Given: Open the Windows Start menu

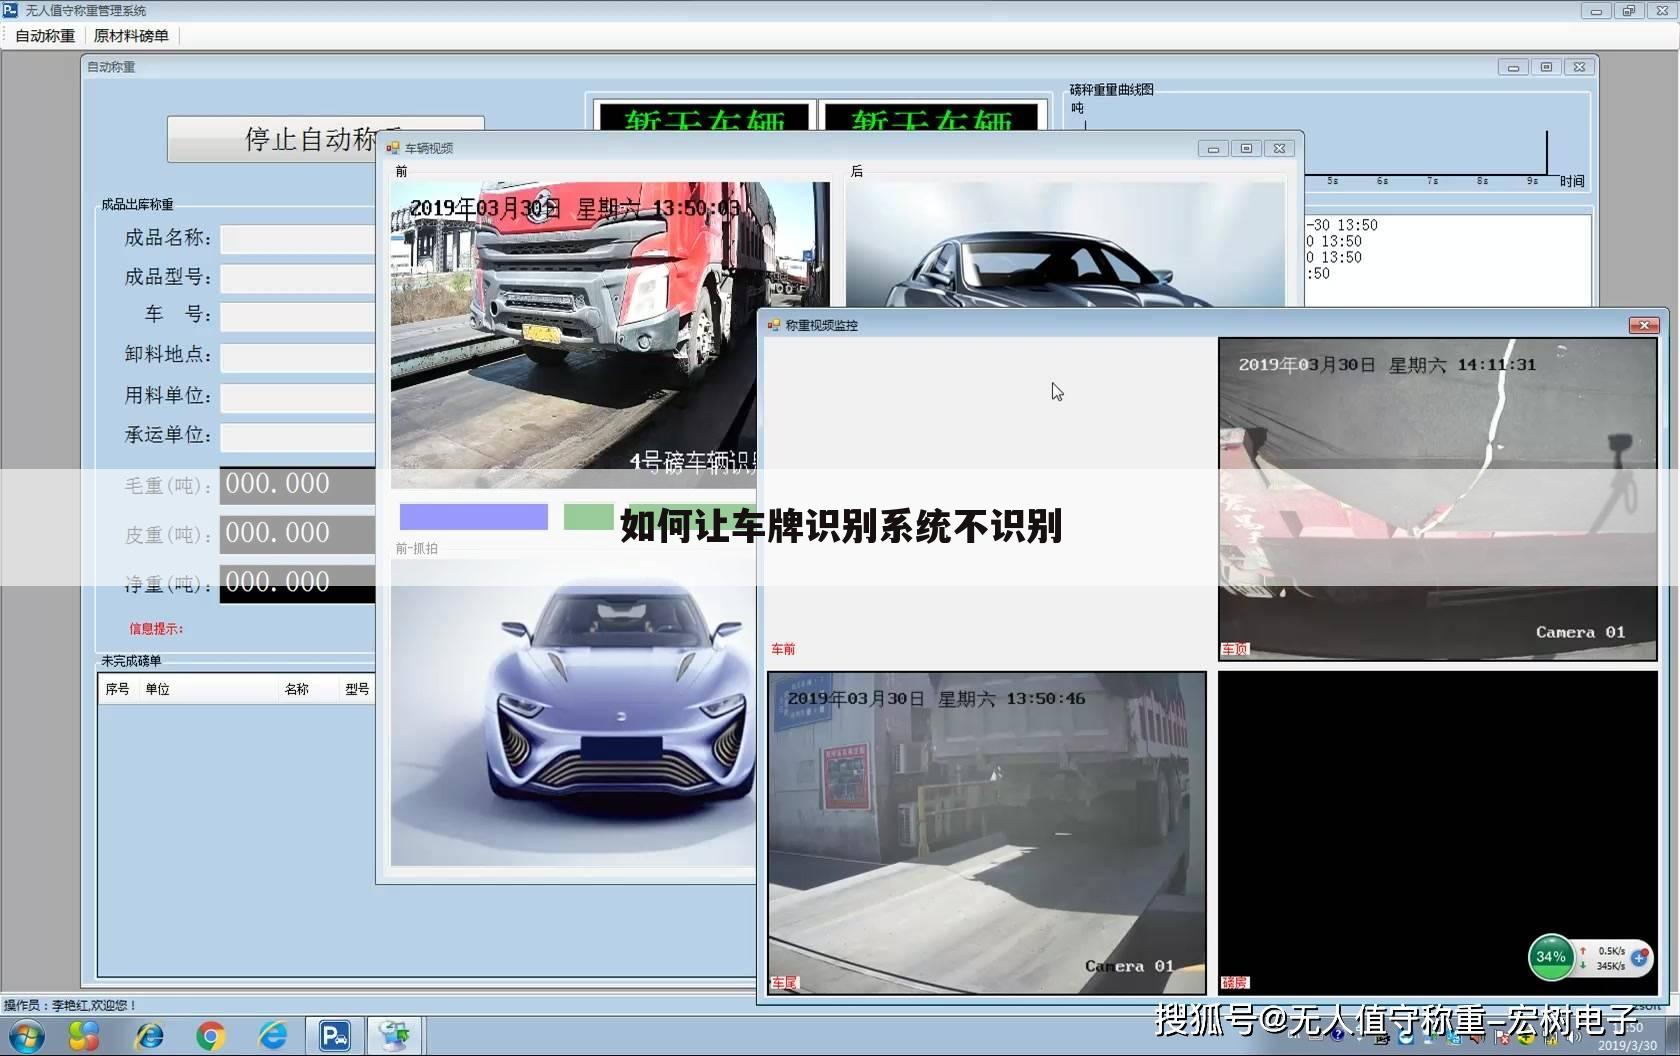Looking at the screenshot, I should (x=26, y=1036).
